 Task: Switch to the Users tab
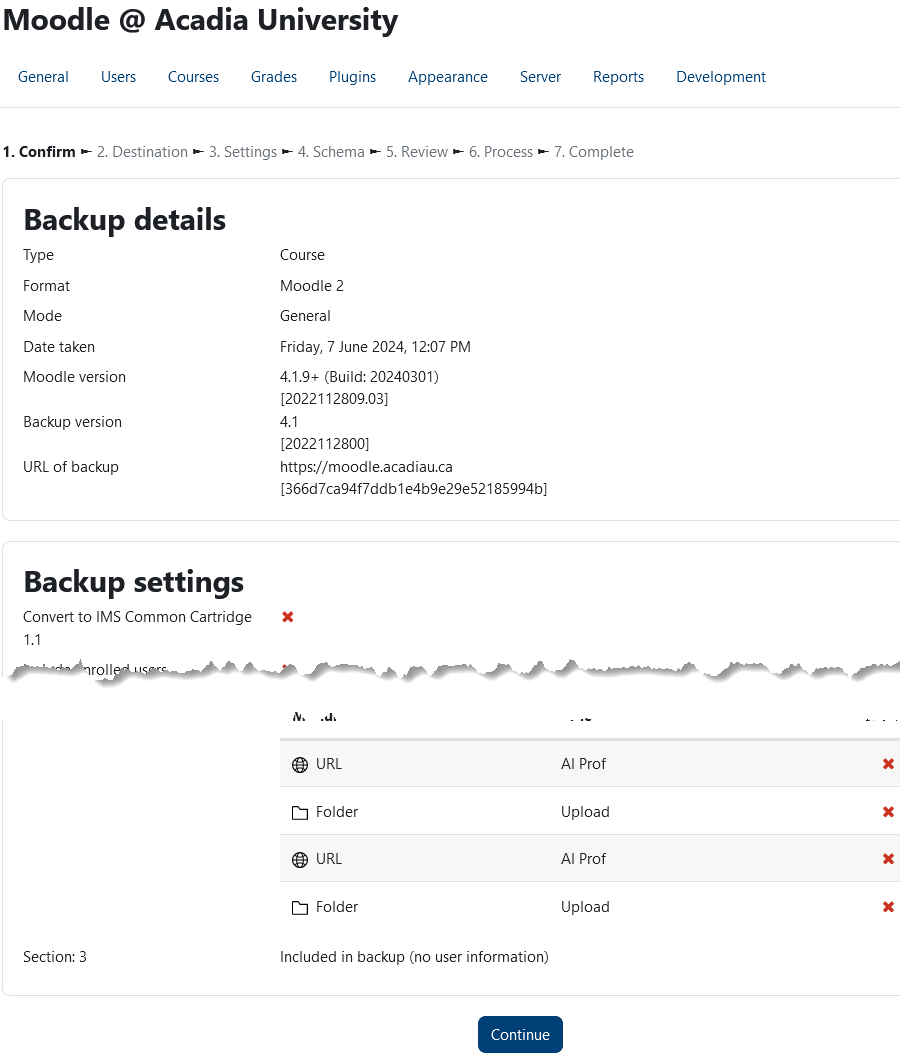tap(118, 77)
